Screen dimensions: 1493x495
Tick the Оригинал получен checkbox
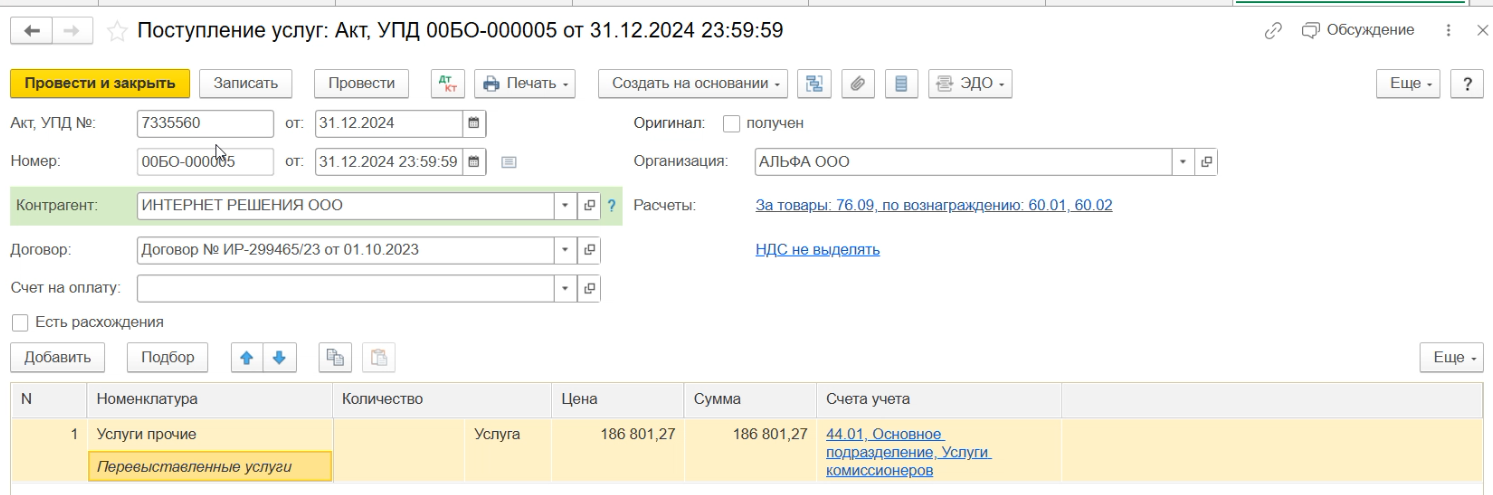731,124
